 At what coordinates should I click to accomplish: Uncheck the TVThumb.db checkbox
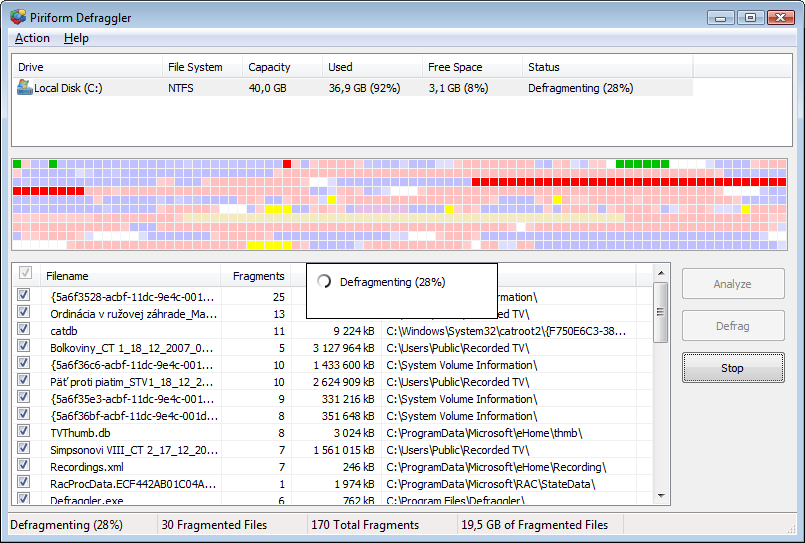pos(23,431)
